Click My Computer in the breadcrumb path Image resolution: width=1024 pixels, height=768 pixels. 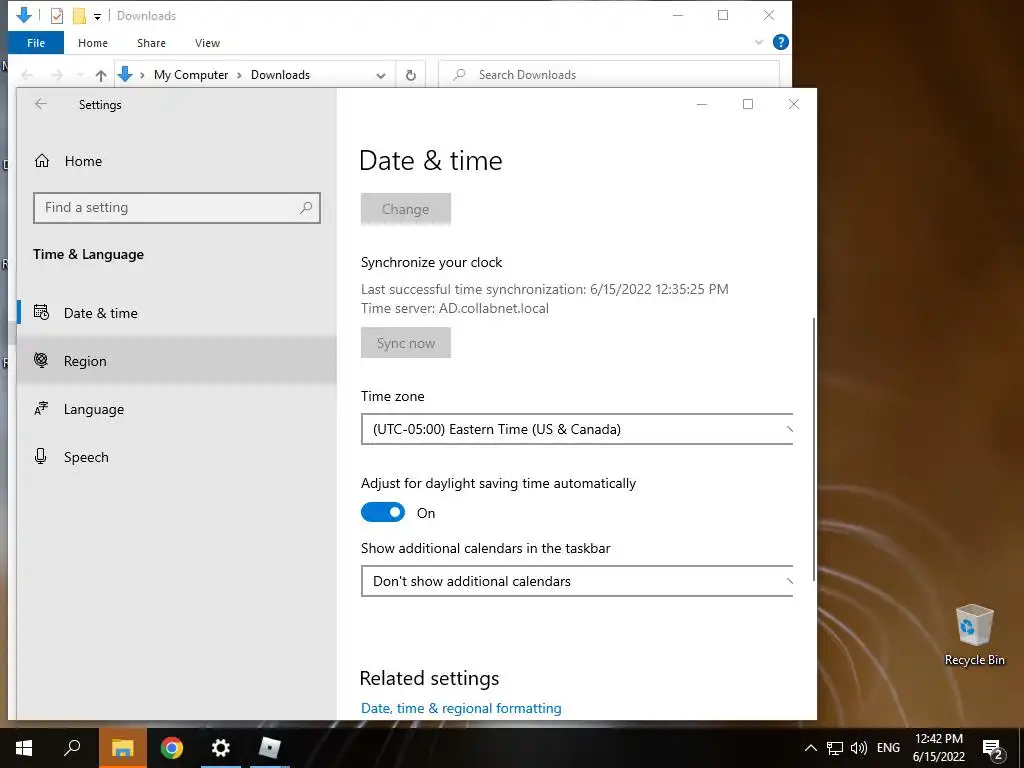click(x=191, y=75)
